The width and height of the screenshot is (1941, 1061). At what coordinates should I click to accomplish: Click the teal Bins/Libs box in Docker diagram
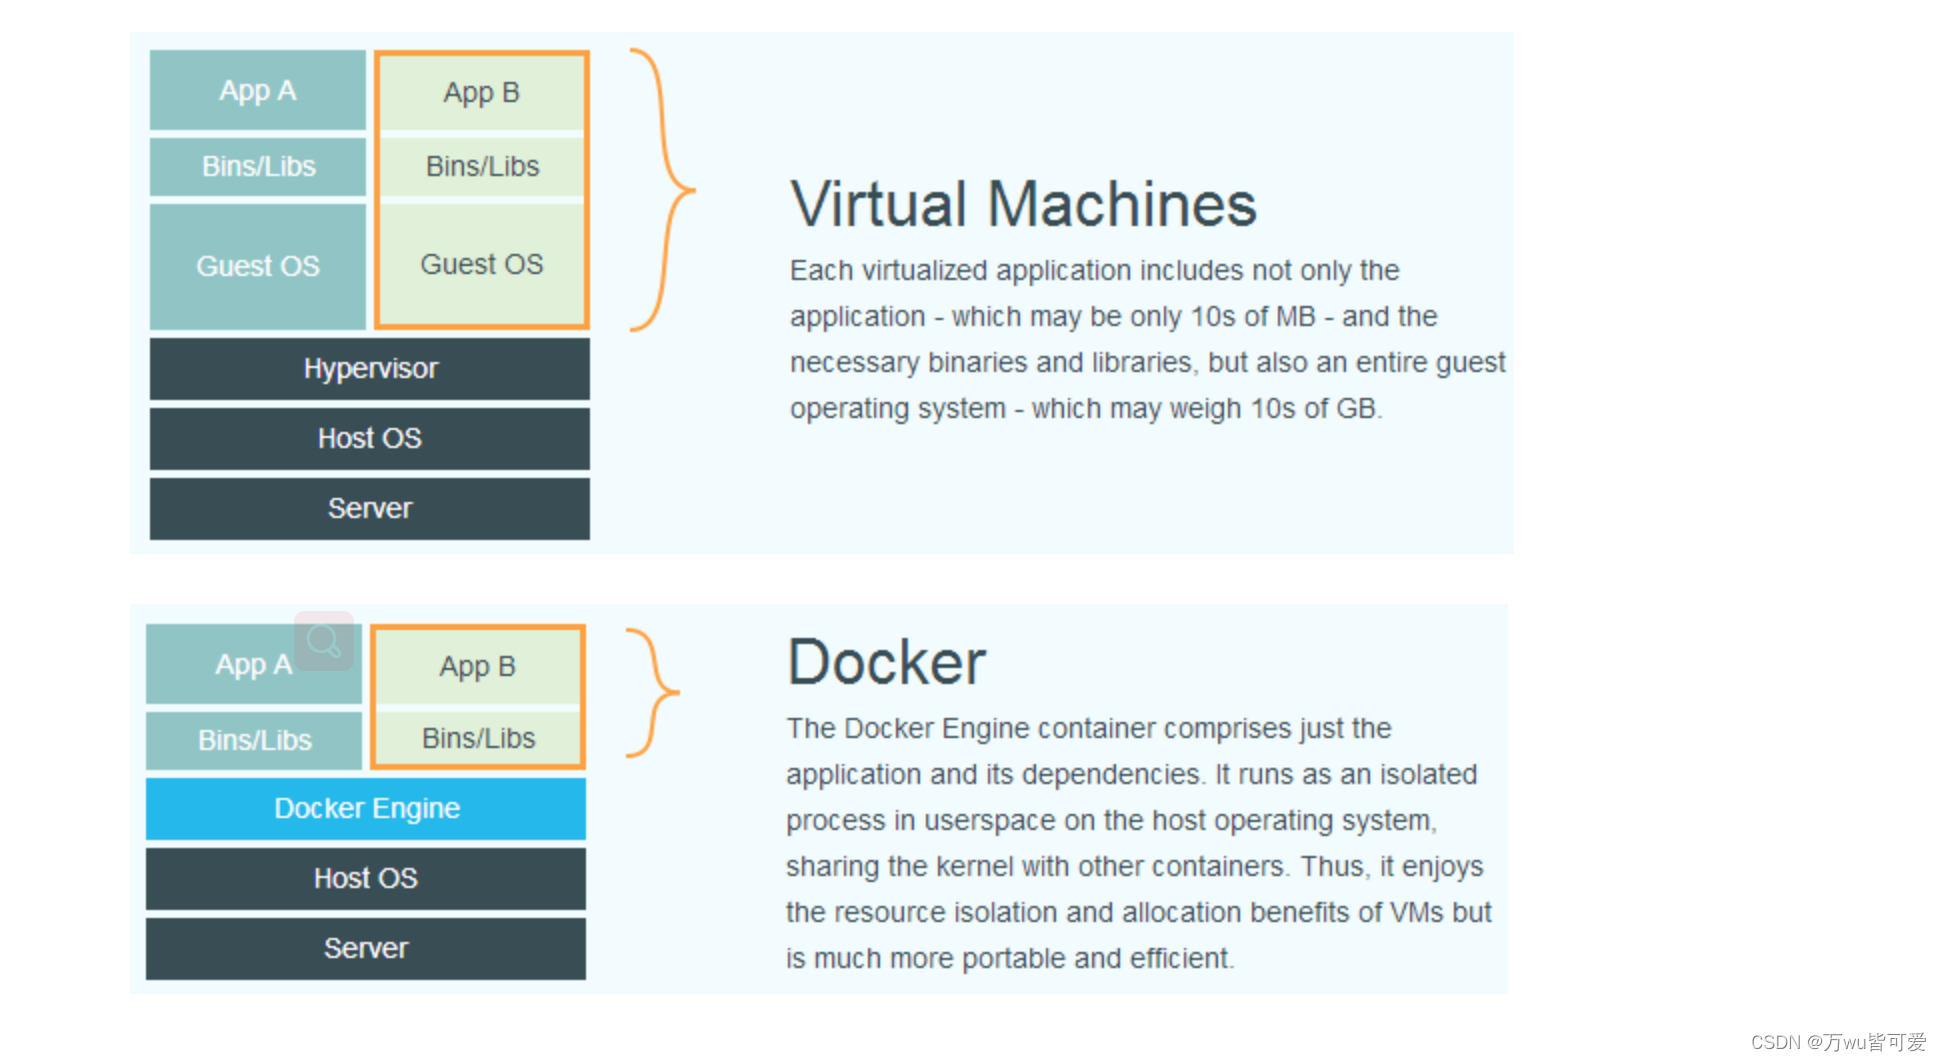click(254, 741)
